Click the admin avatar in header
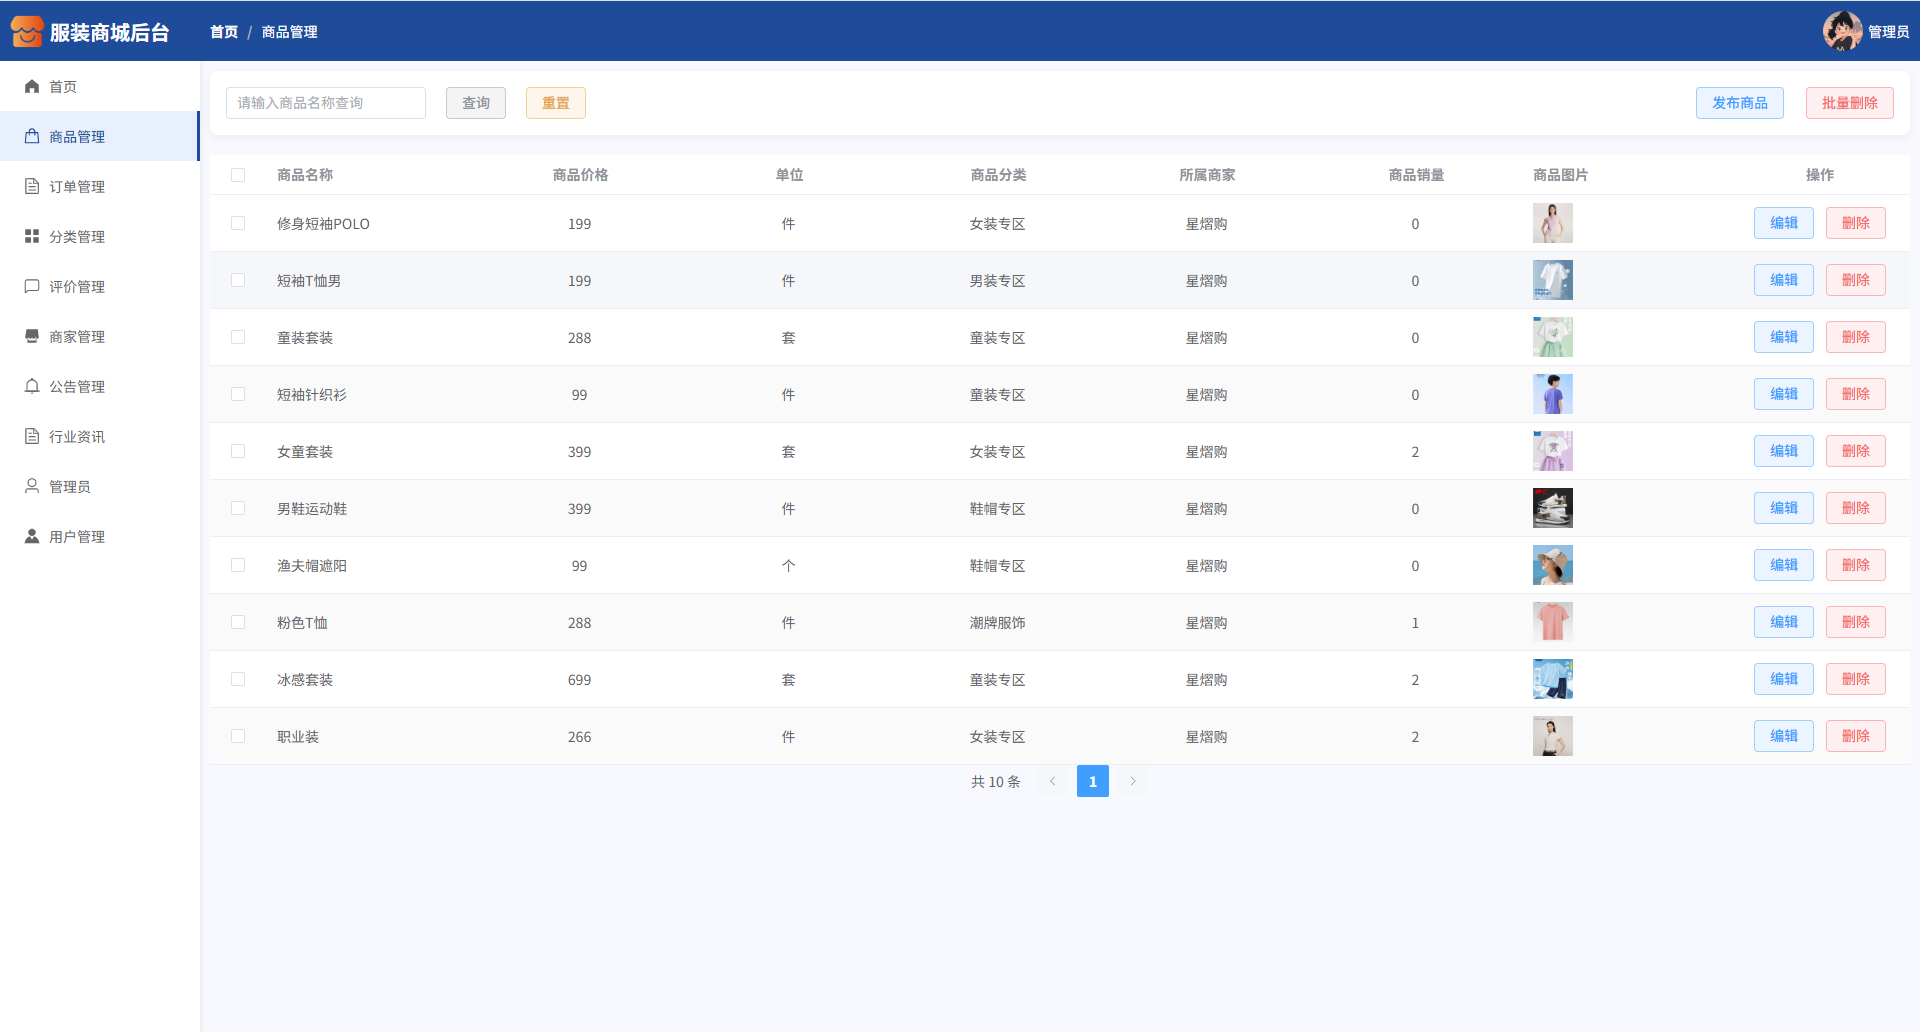The width and height of the screenshot is (1920, 1032). (x=1841, y=31)
